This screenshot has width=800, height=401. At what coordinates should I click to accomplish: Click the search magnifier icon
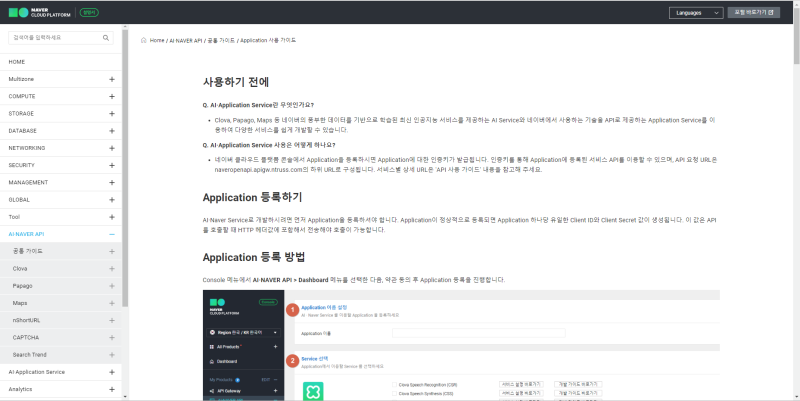[x=106, y=38]
